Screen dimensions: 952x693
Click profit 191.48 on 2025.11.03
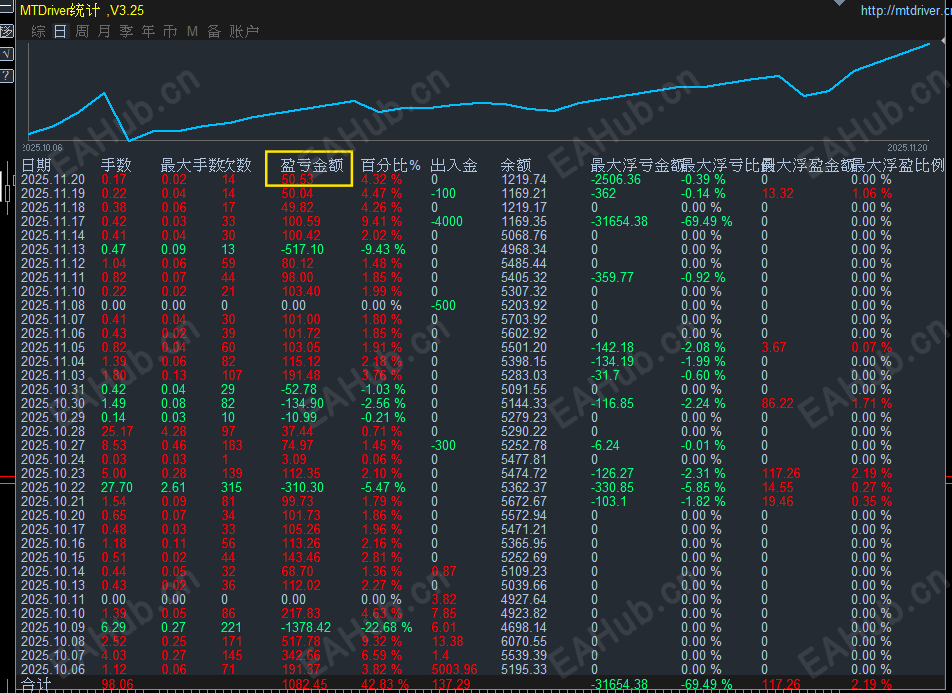pyautogui.click(x=301, y=375)
